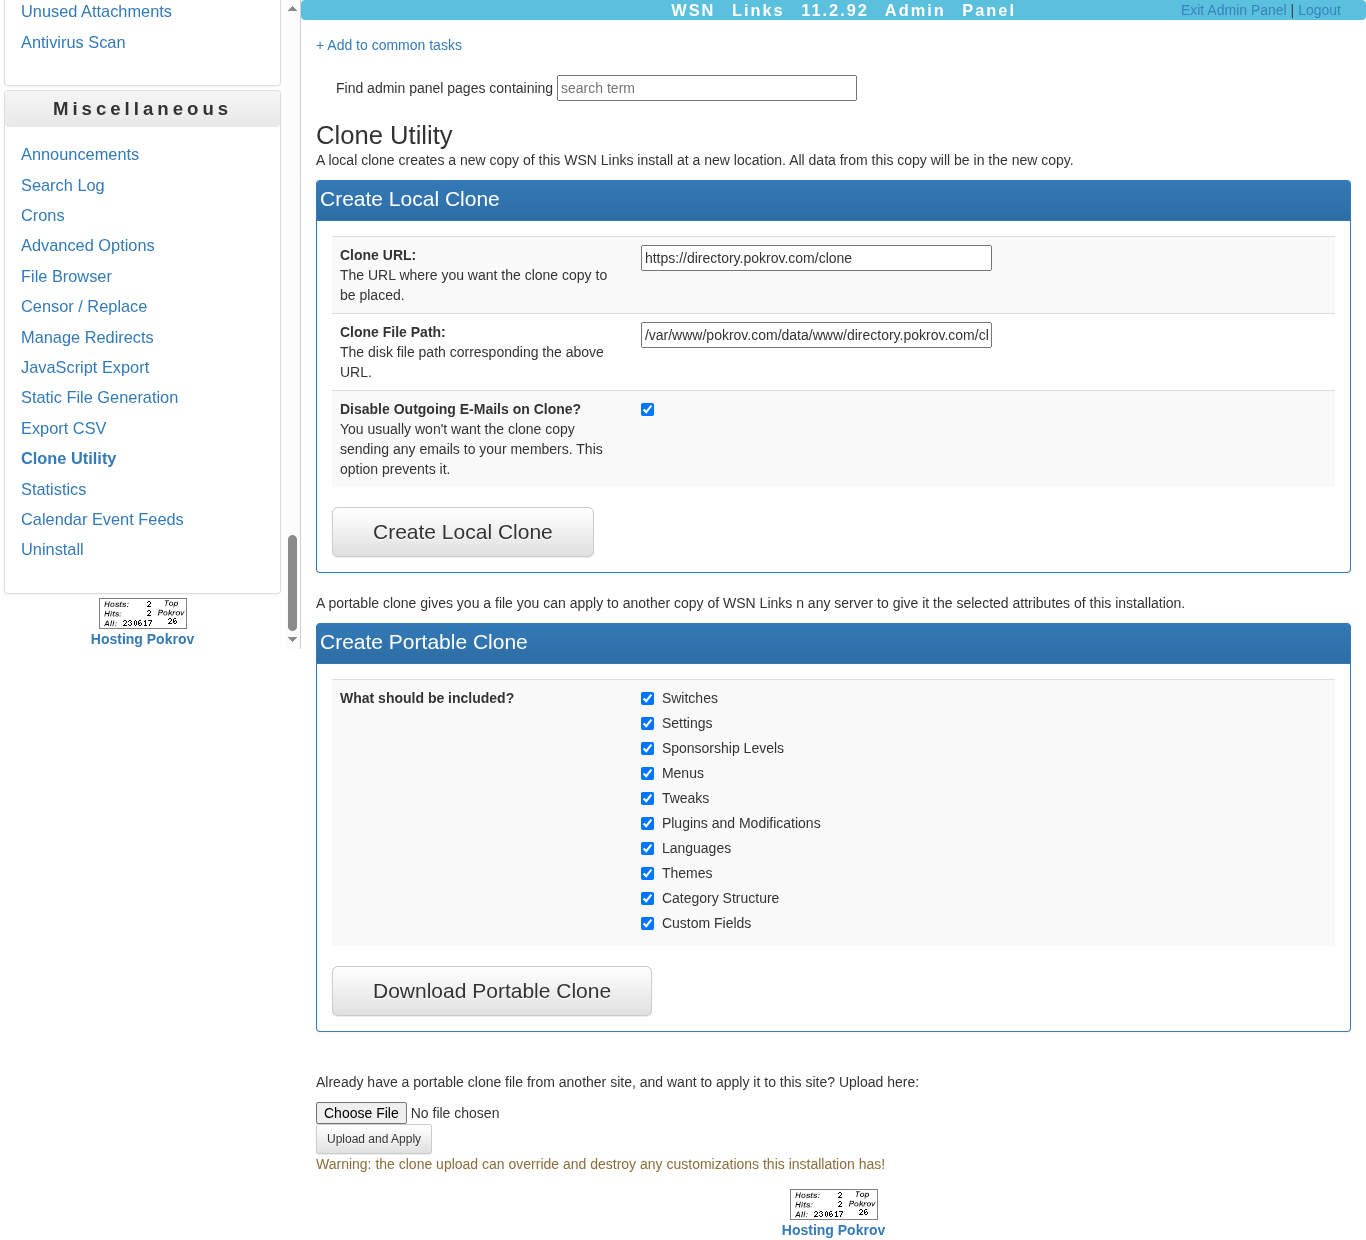Uncheck Disable Outgoing E-Mails on Clone
Viewport: 1366px width, 1240px height.
point(648,410)
